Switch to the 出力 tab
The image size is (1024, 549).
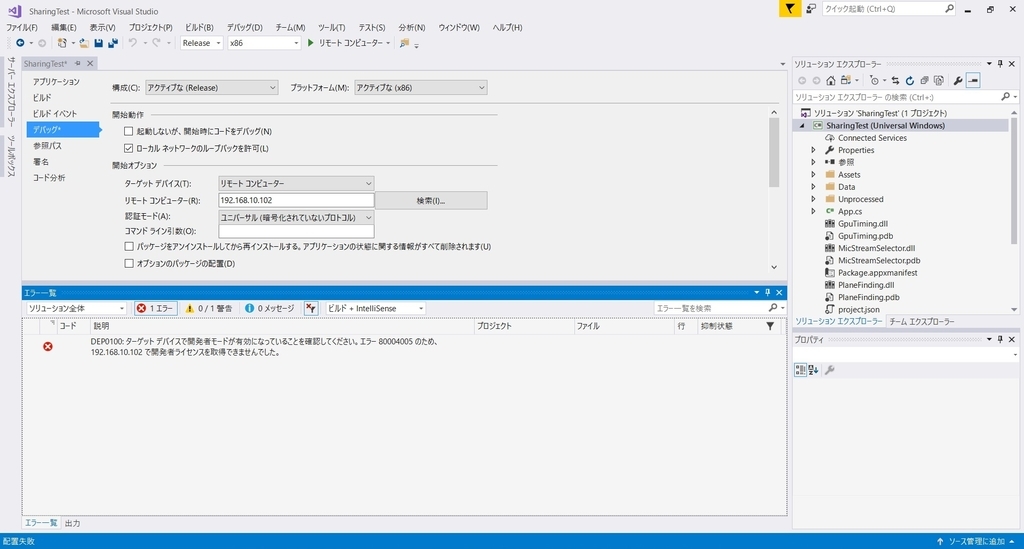[72, 524]
